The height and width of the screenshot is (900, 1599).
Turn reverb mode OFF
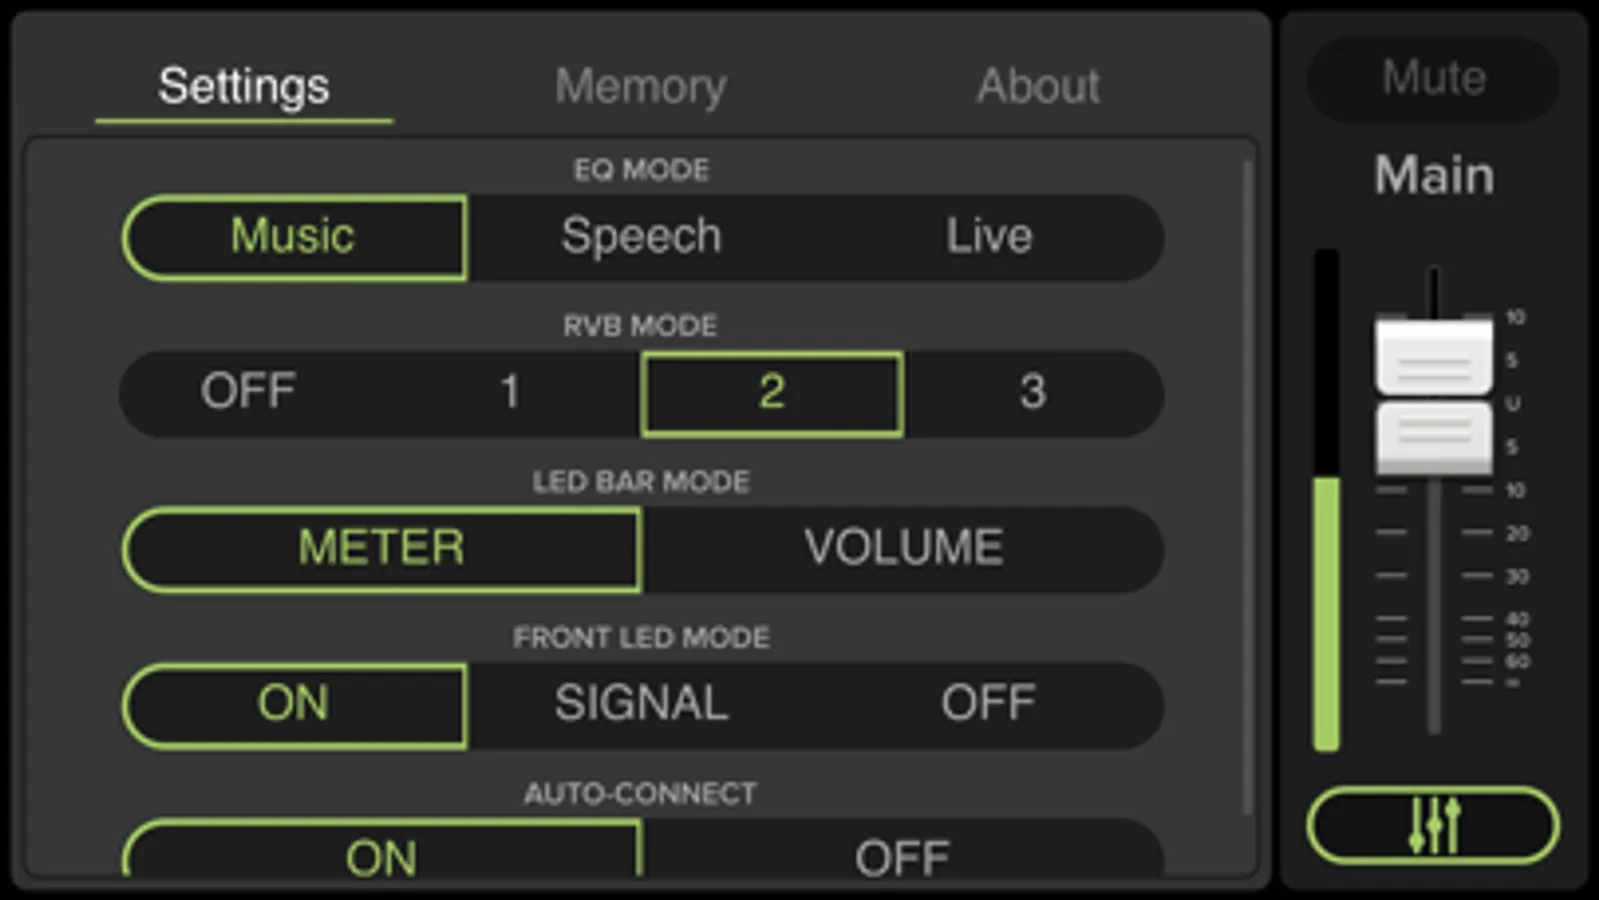(x=248, y=392)
